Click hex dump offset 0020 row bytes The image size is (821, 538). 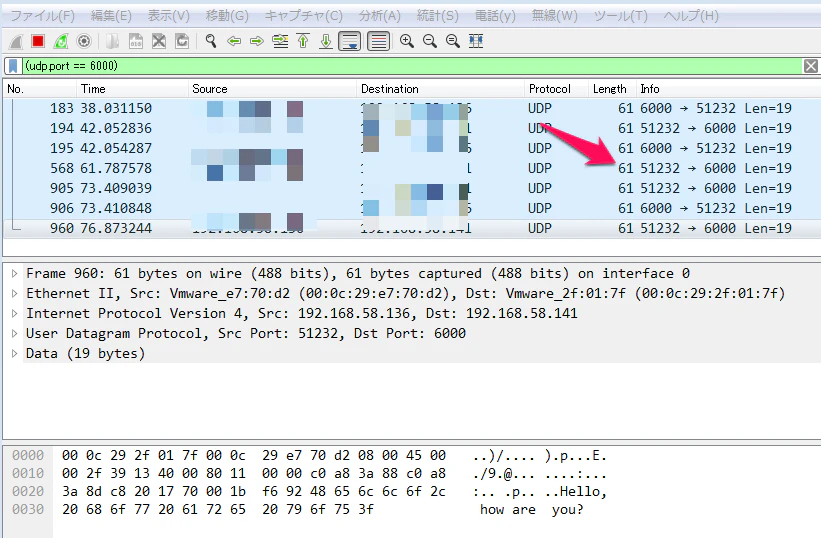[254, 491]
